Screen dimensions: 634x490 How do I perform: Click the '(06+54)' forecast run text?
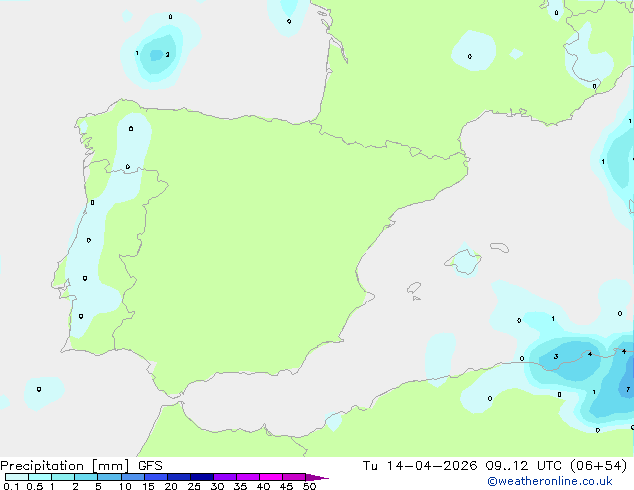(598, 466)
